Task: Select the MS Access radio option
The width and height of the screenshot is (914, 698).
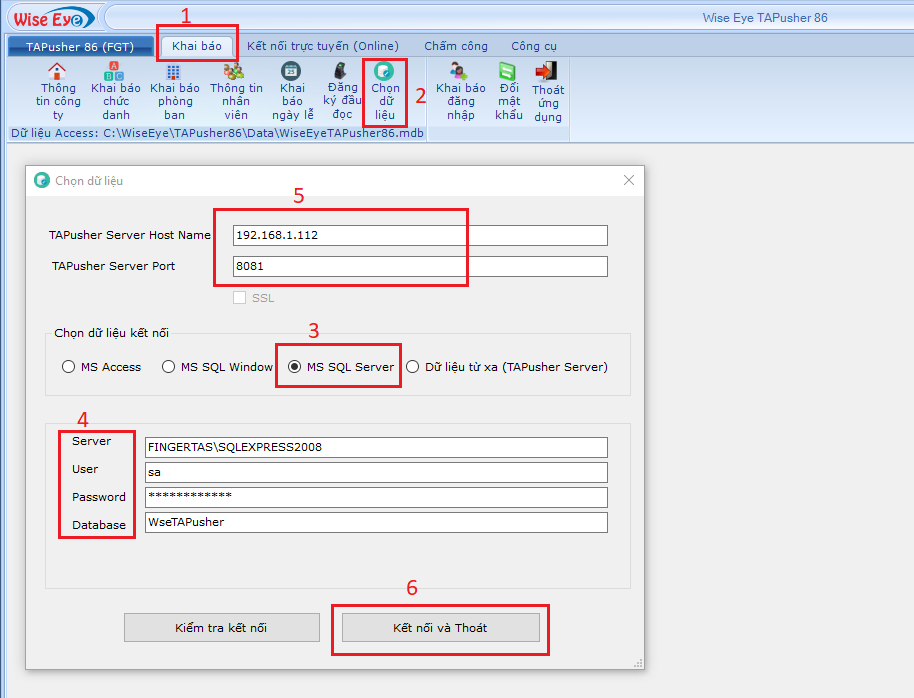Action: [x=69, y=367]
